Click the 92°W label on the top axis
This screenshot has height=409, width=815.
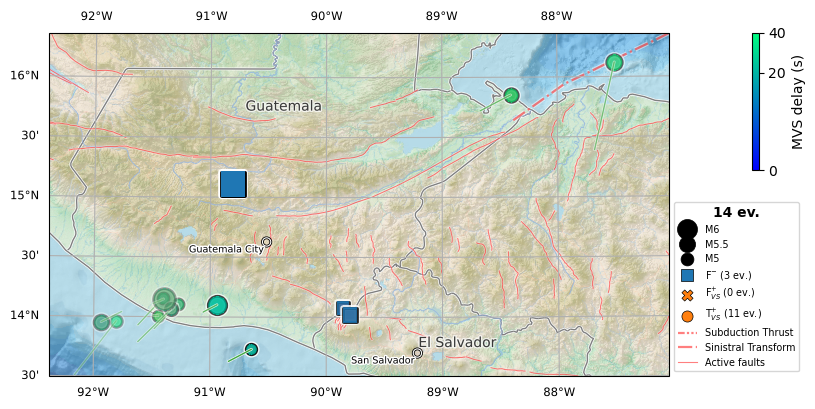(96, 16)
